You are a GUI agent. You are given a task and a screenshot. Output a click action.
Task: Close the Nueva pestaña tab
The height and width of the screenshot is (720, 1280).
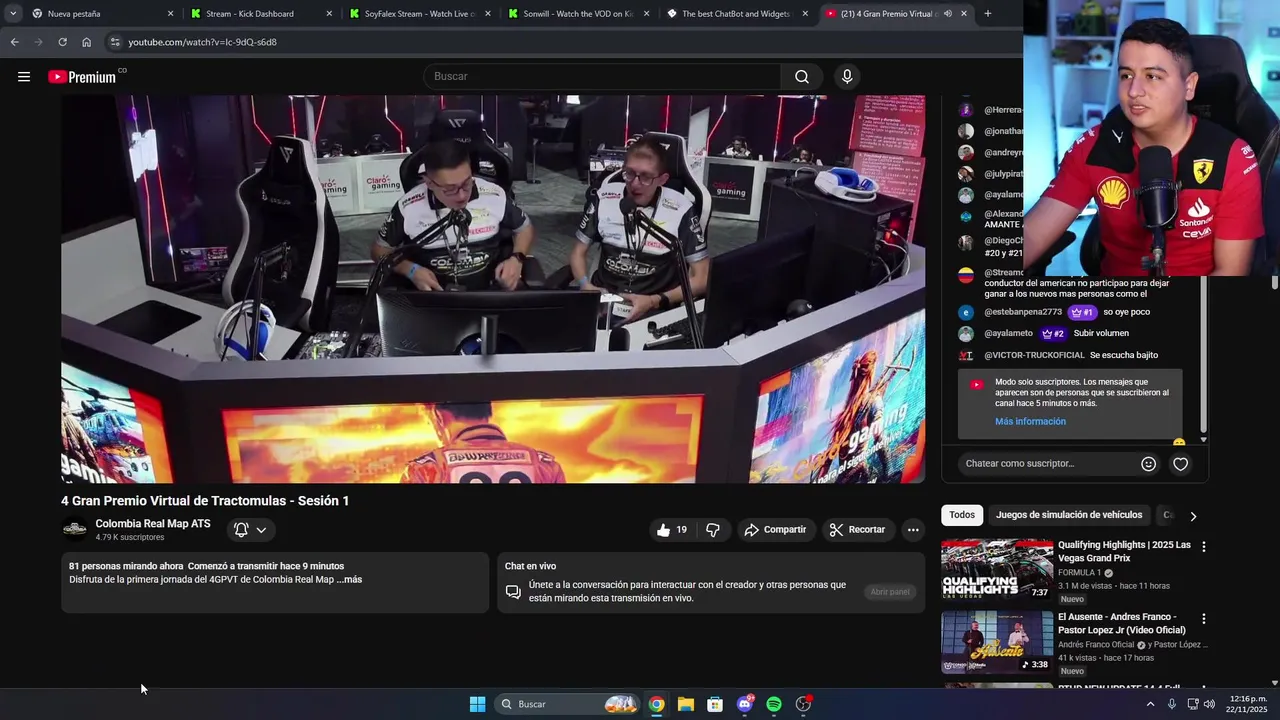(x=170, y=14)
